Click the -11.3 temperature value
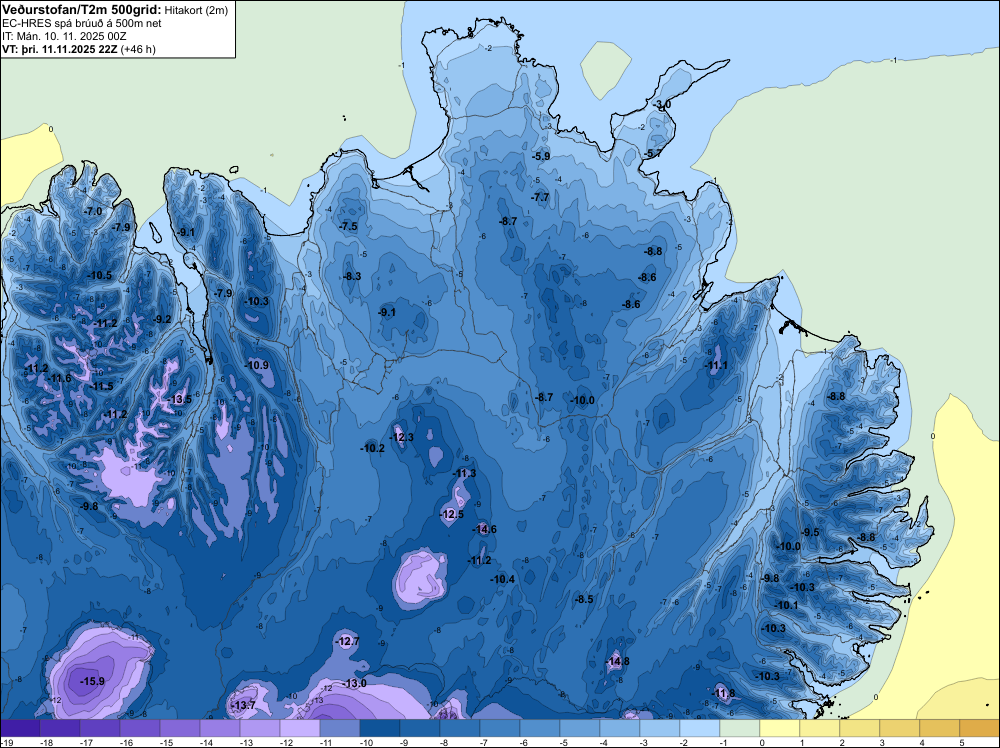This screenshot has width=1000, height=748. (x=464, y=473)
